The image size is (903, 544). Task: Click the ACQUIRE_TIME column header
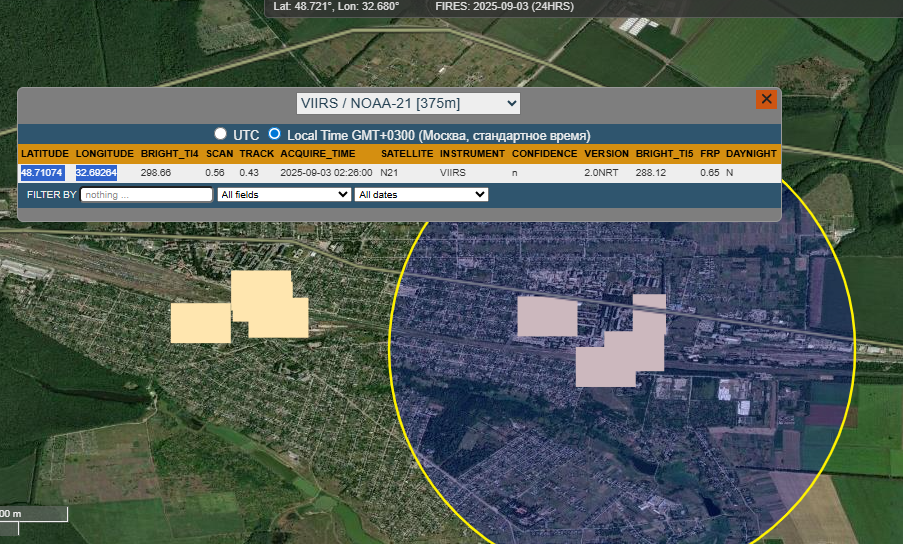318,154
